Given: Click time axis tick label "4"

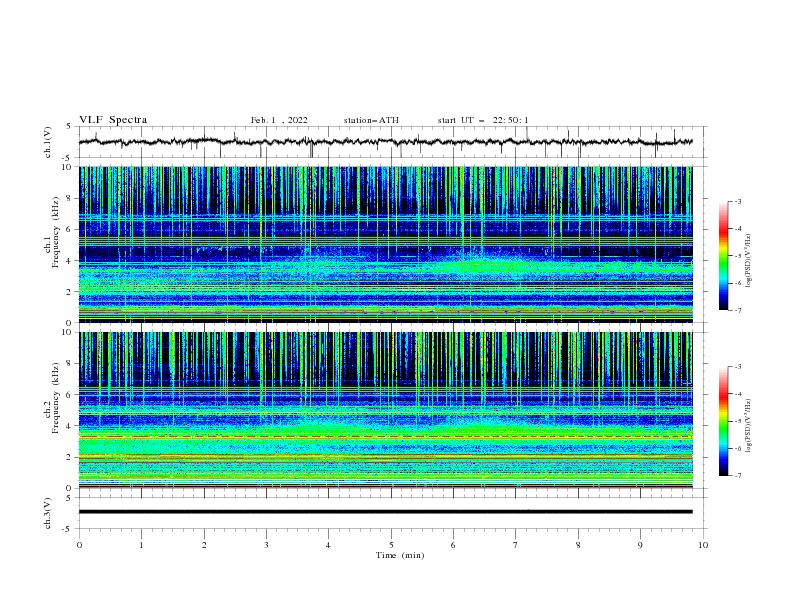Looking at the screenshot, I should point(328,545).
